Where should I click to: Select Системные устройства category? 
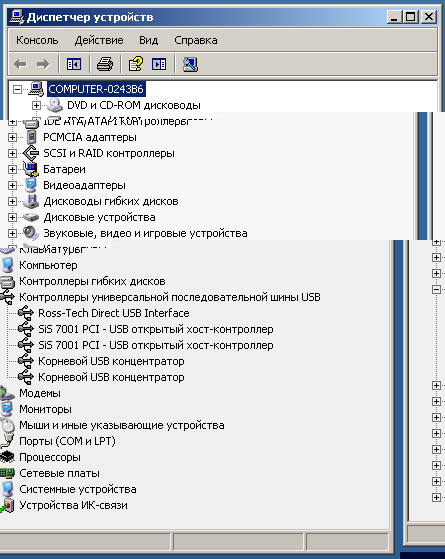(78, 490)
